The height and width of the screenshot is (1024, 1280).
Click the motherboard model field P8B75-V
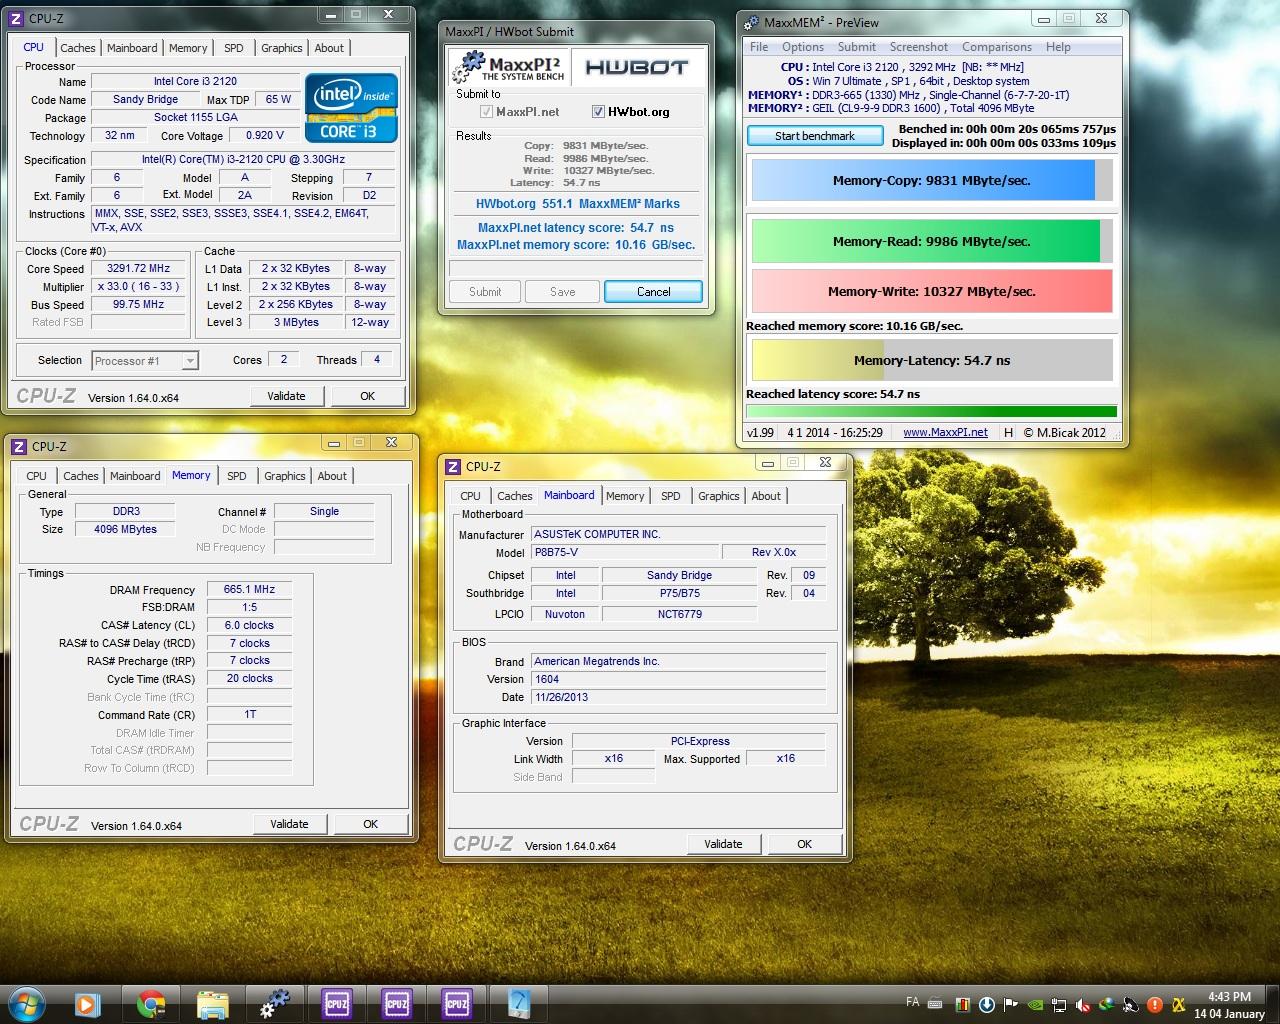coord(625,552)
